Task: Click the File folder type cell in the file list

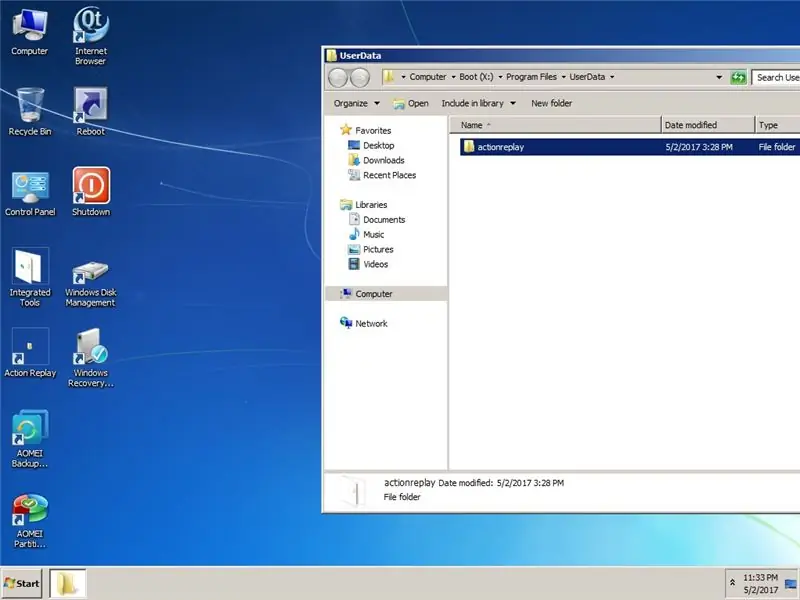Action: click(777, 147)
